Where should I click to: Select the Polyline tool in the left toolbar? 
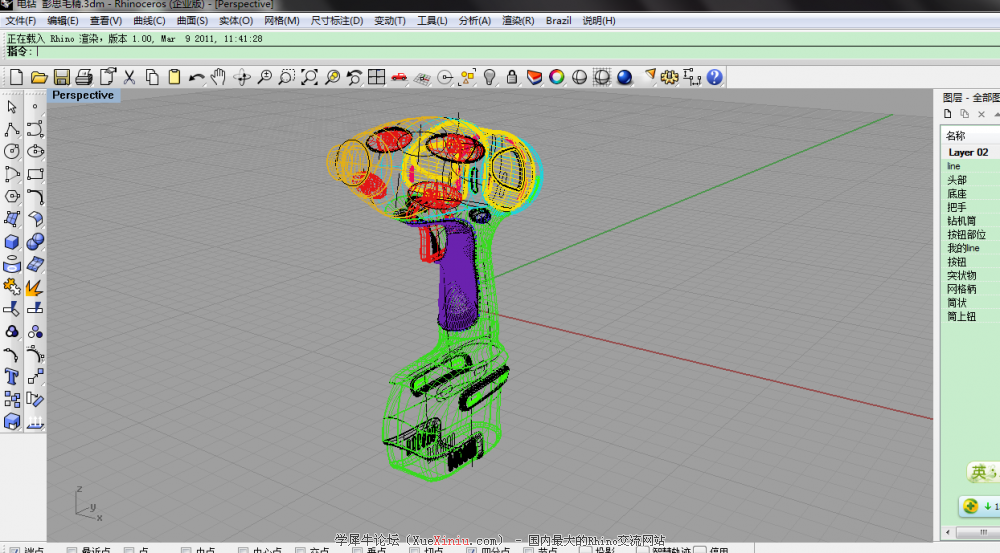pyautogui.click(x=11, y=129)
